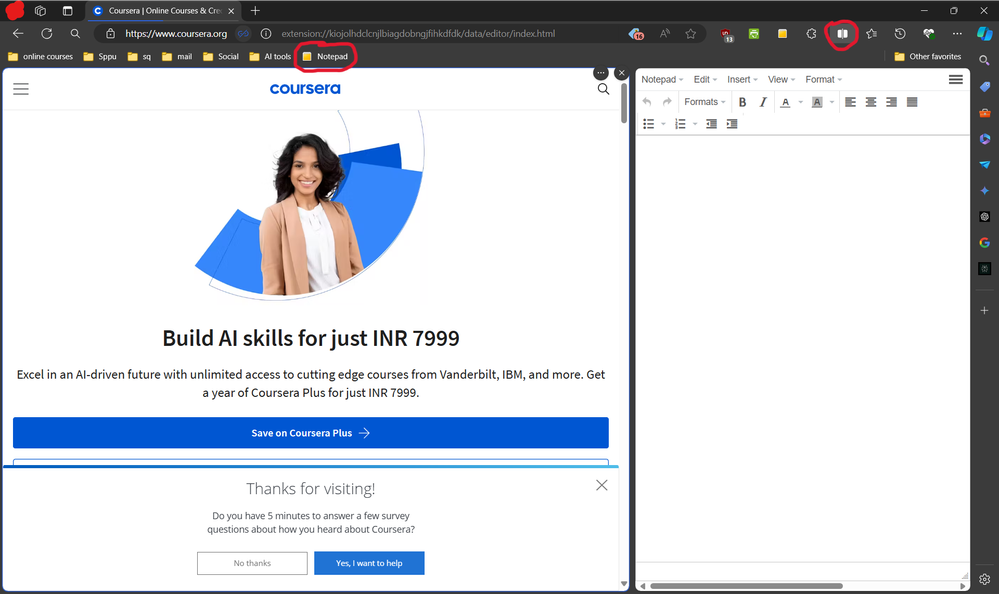The width and height of the screenshot is (999, 594).
Task: Open the split pane more options ellipsis
Action: [x=601, y=73]
